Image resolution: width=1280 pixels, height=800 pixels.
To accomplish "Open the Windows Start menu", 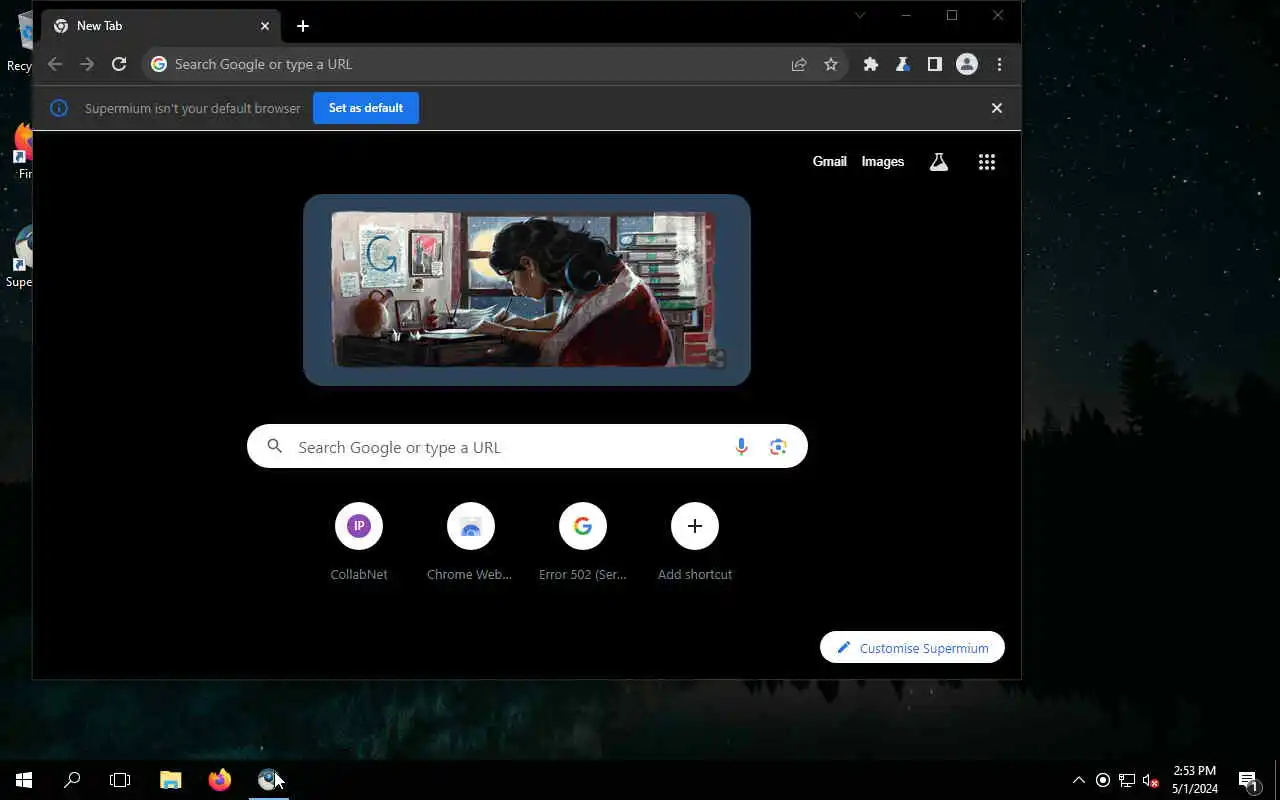I will 24,780.
